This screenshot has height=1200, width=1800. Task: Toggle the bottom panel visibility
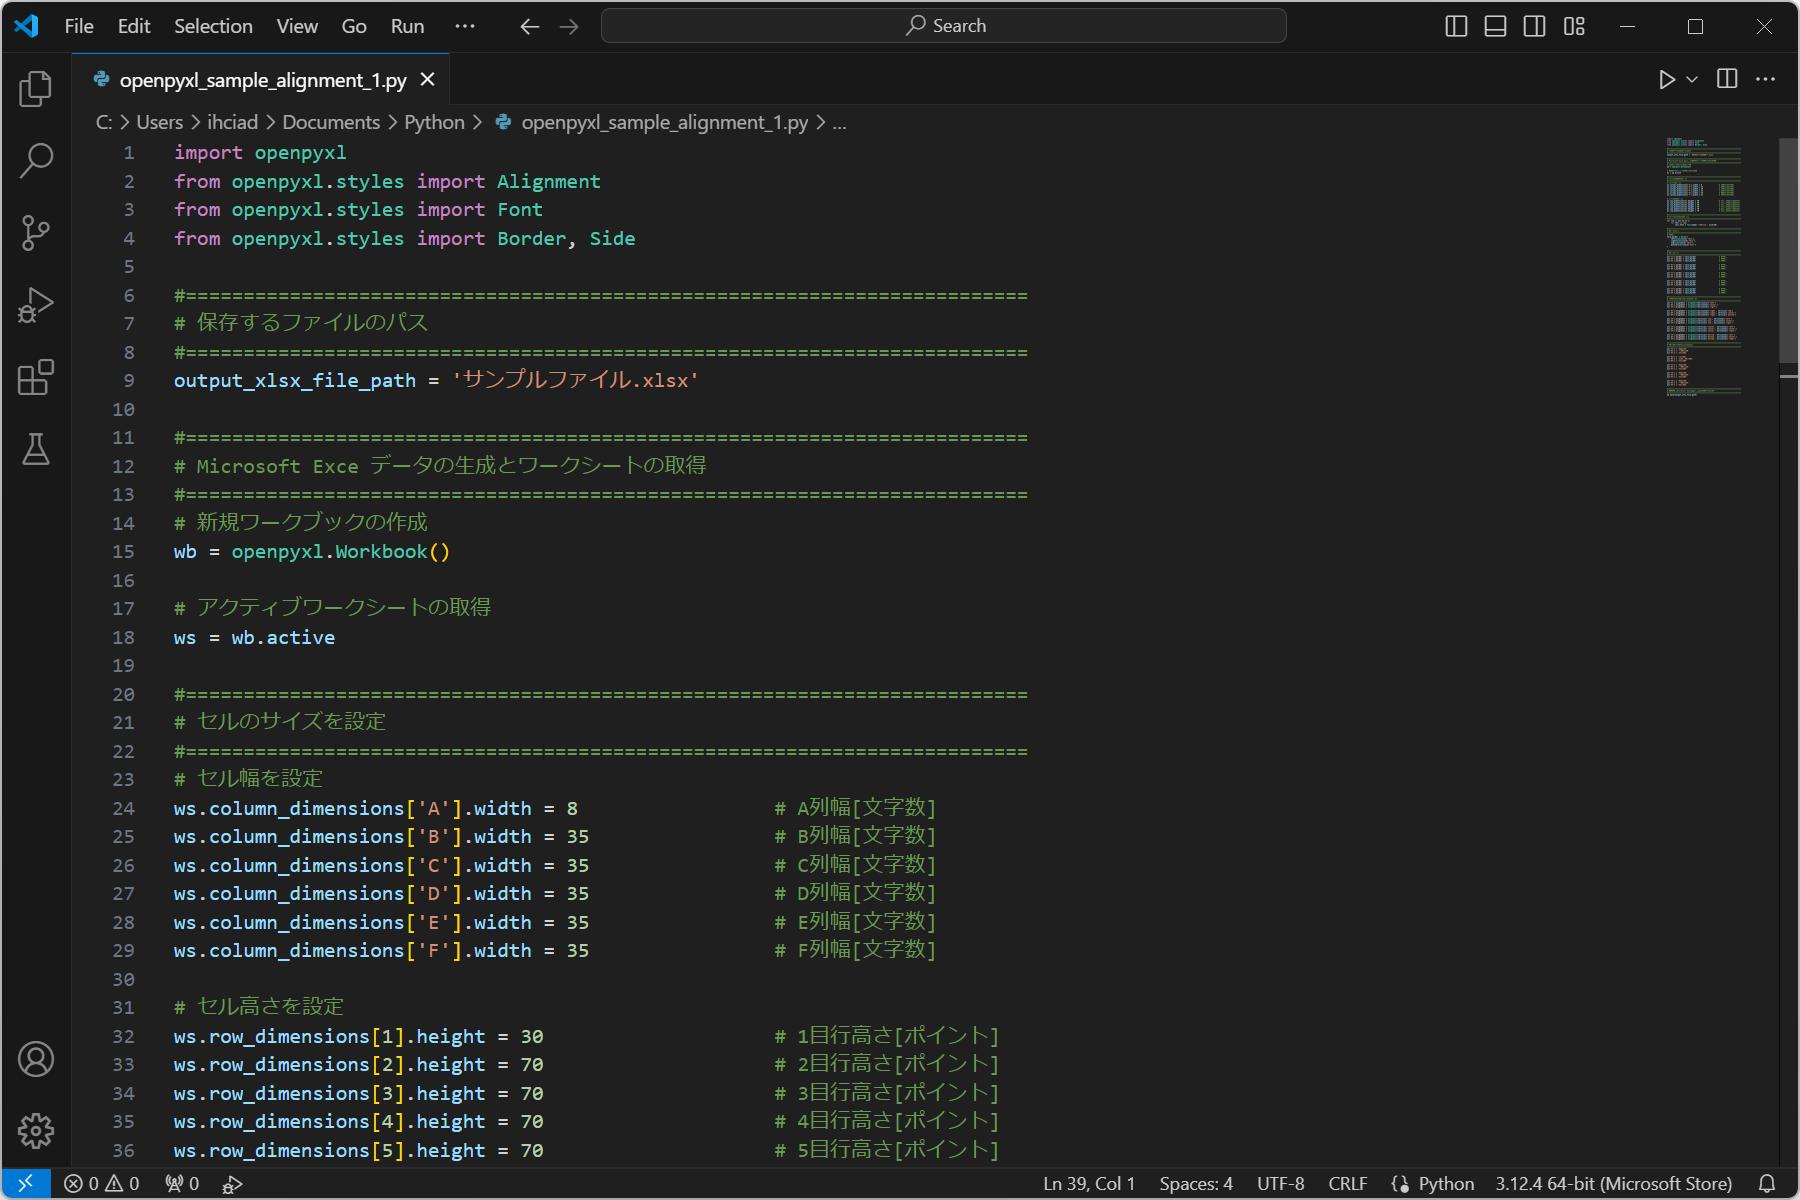click(x=1495, y=27)
